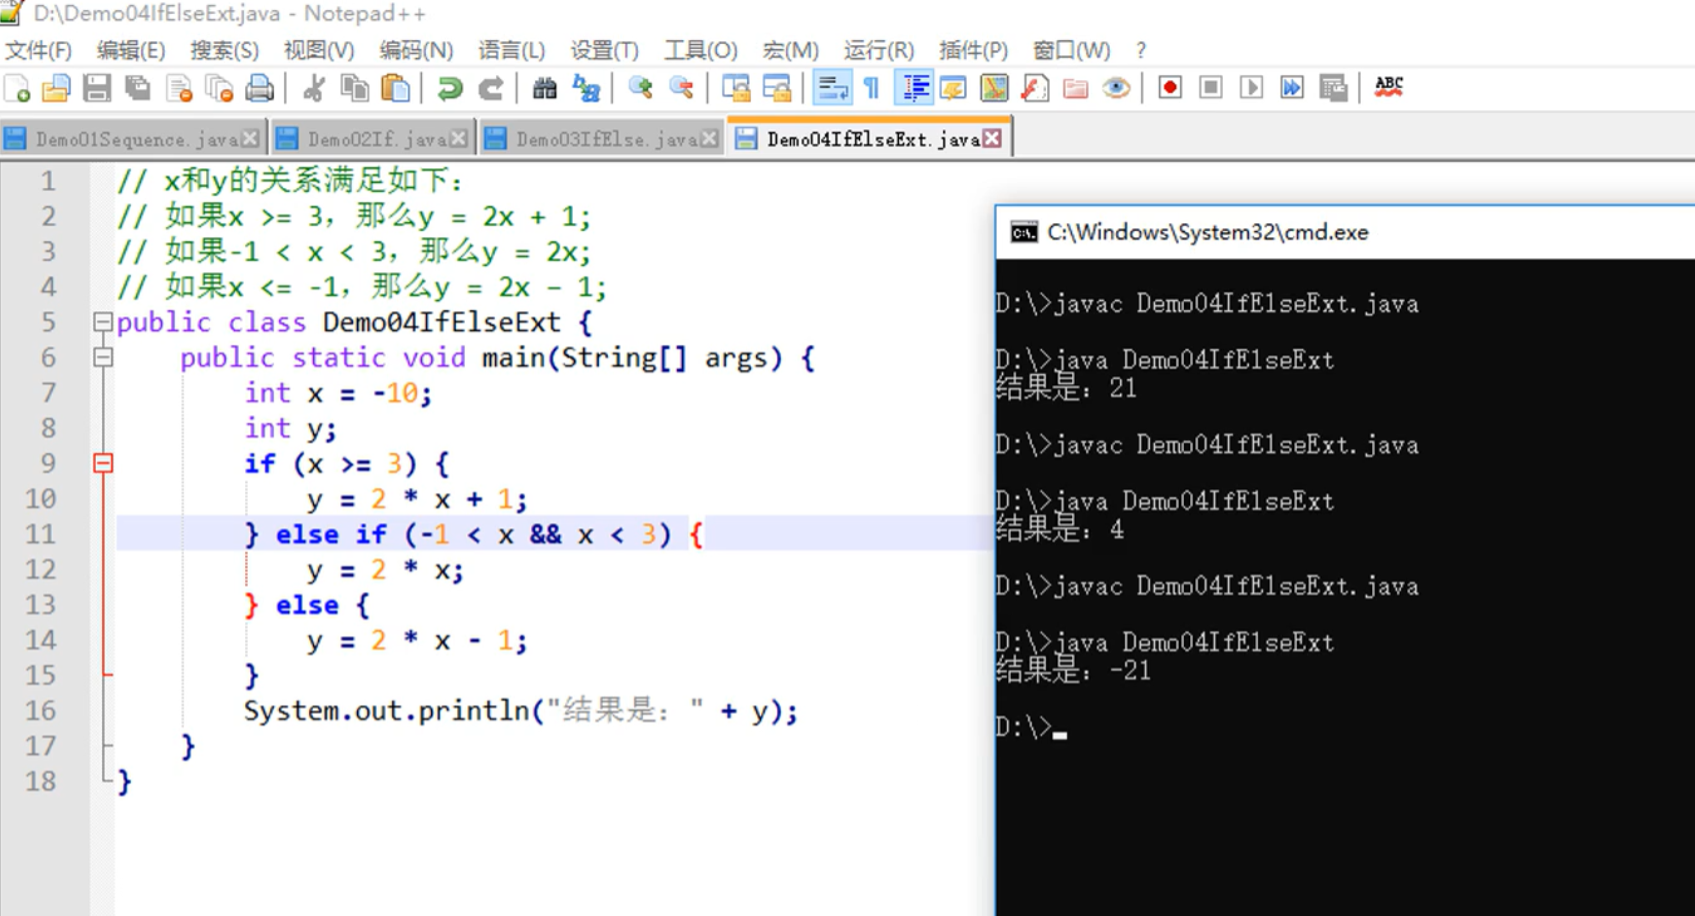Viewport: 1695px width, 916px height.
Task: Click the Copy toolbar icon
Action: 355,89
